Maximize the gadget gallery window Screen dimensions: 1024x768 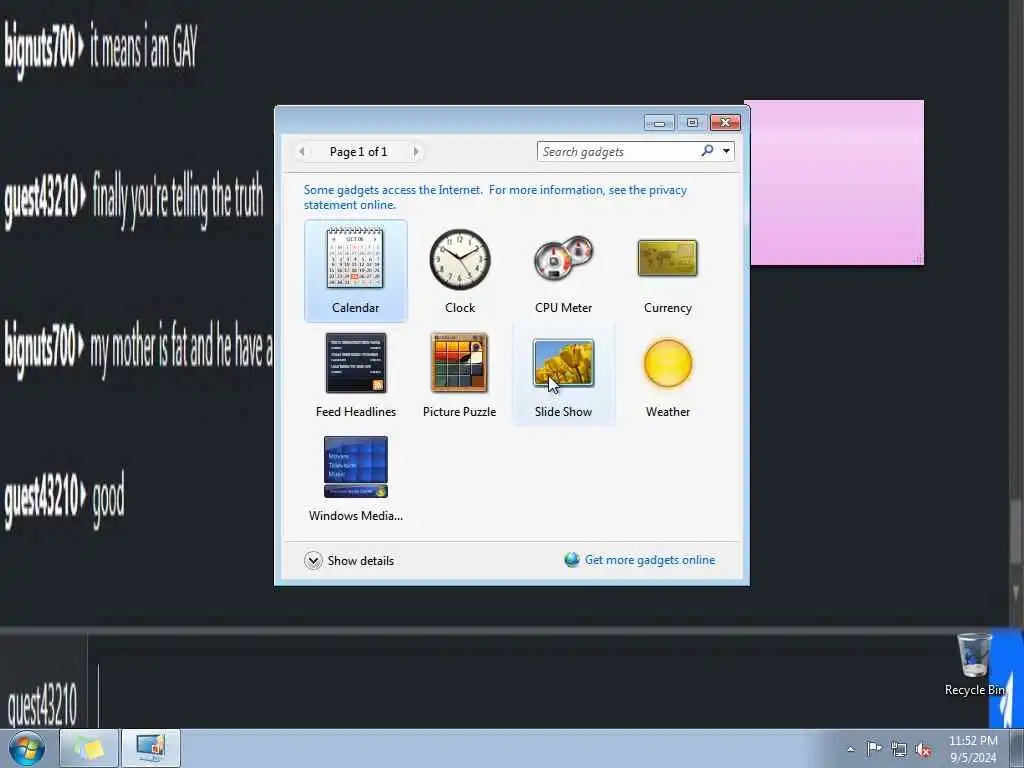tap(692, 123)
